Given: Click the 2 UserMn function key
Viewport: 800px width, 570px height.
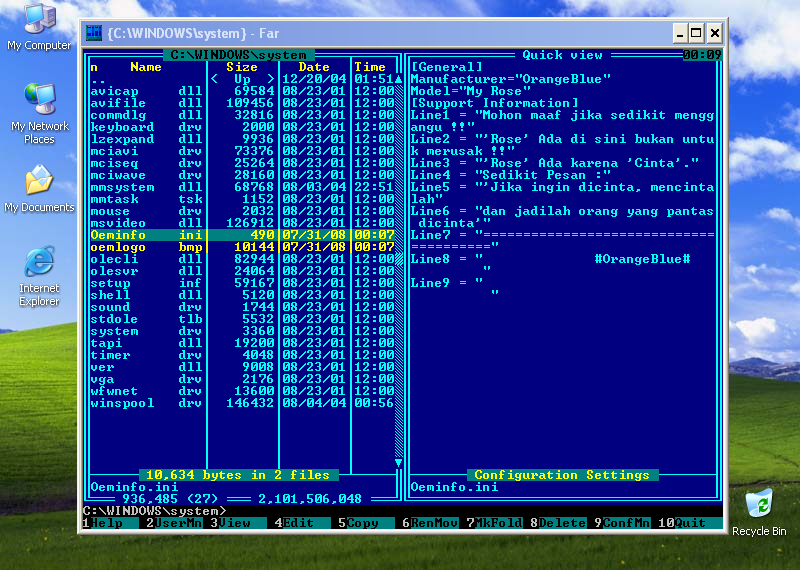Looking at the screenshot, I should (x=174, y=523).
